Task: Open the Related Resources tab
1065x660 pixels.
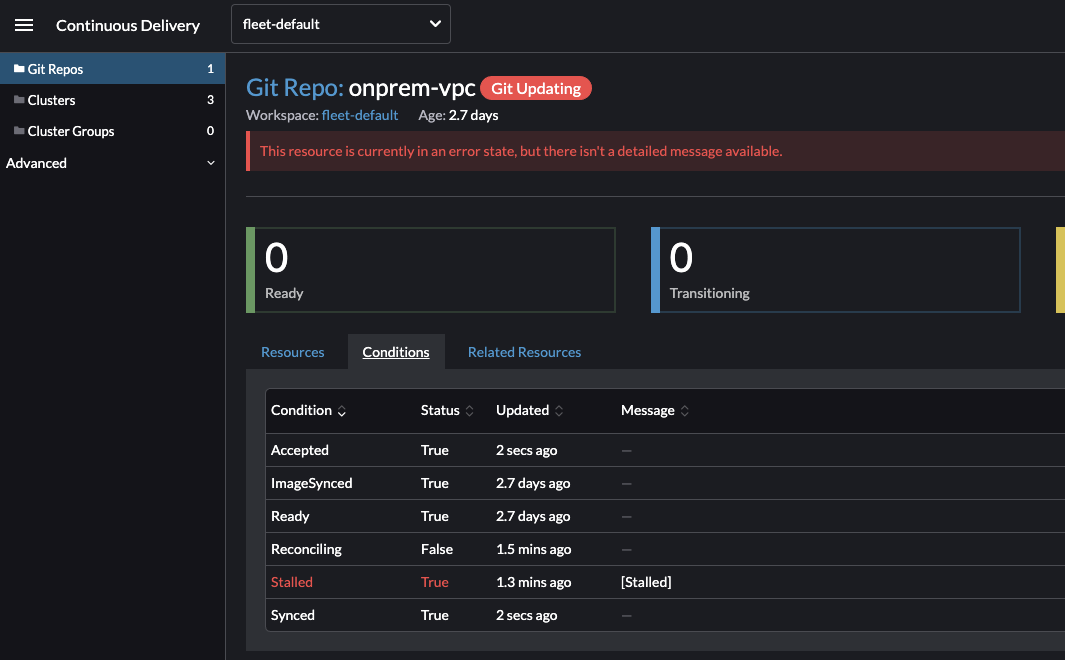Action: coord(524,352)
